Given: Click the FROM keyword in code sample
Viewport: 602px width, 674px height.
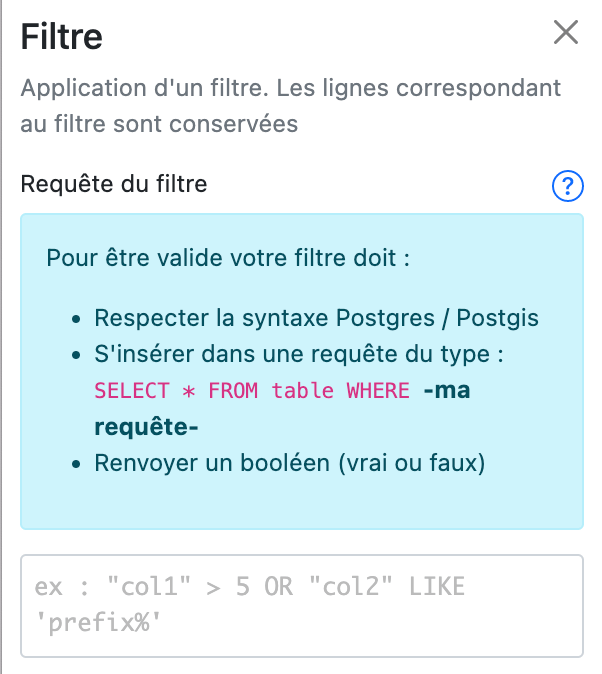Looking at the screenshot, I should (x=234, y=390).
